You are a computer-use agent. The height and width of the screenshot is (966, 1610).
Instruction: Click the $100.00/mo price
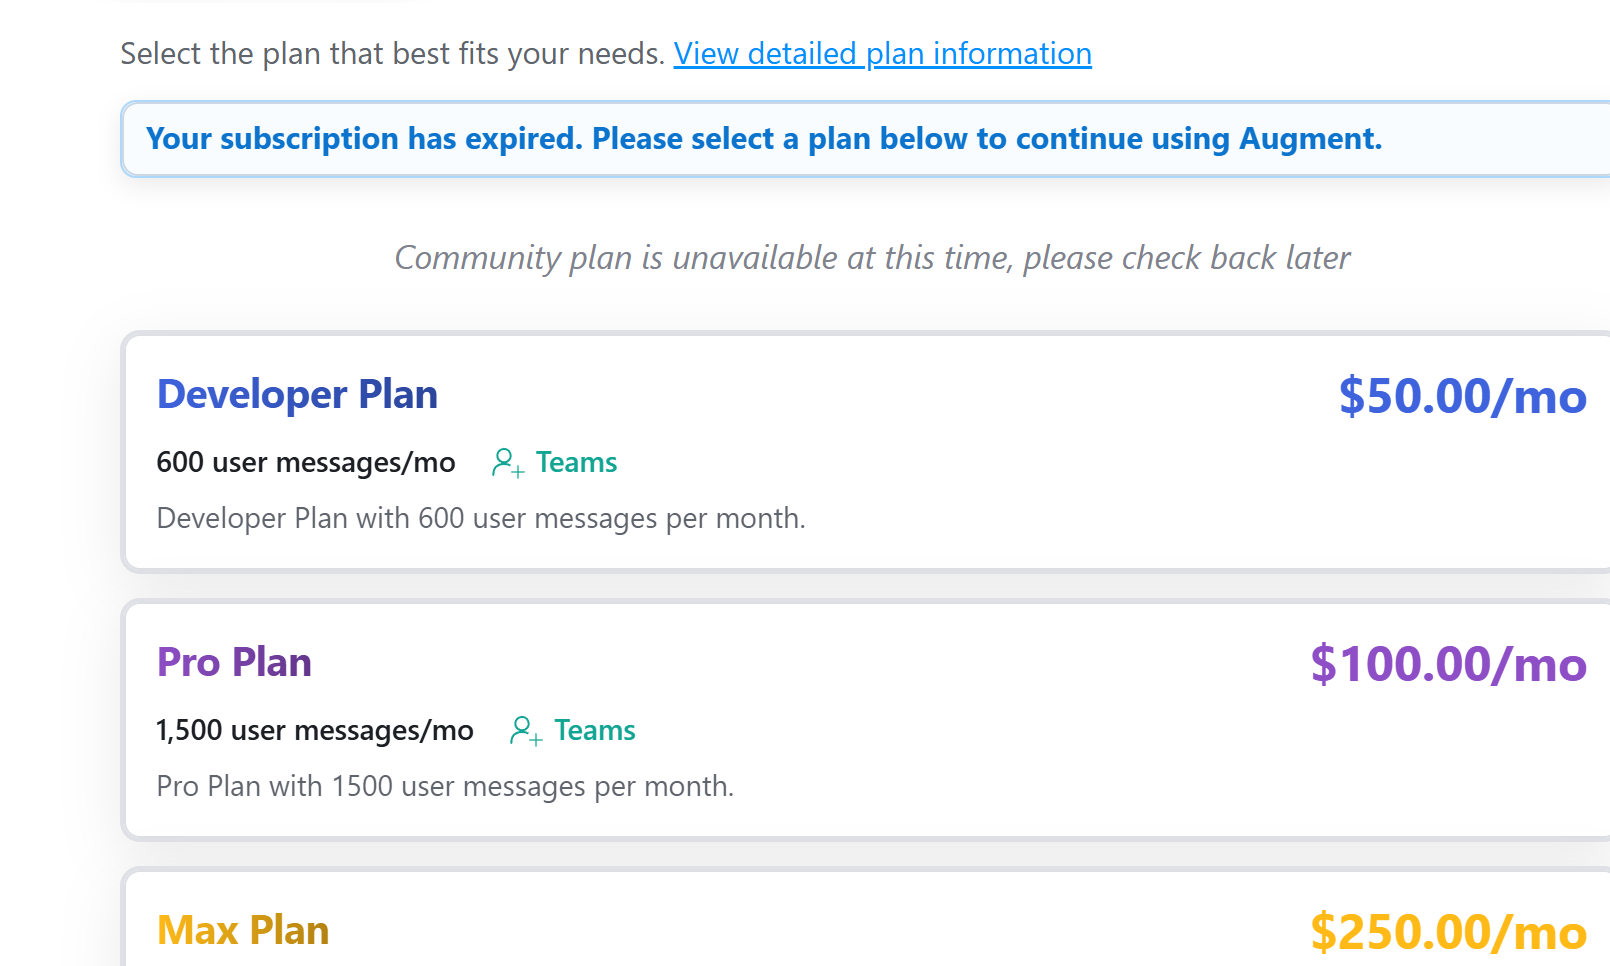1448,664
